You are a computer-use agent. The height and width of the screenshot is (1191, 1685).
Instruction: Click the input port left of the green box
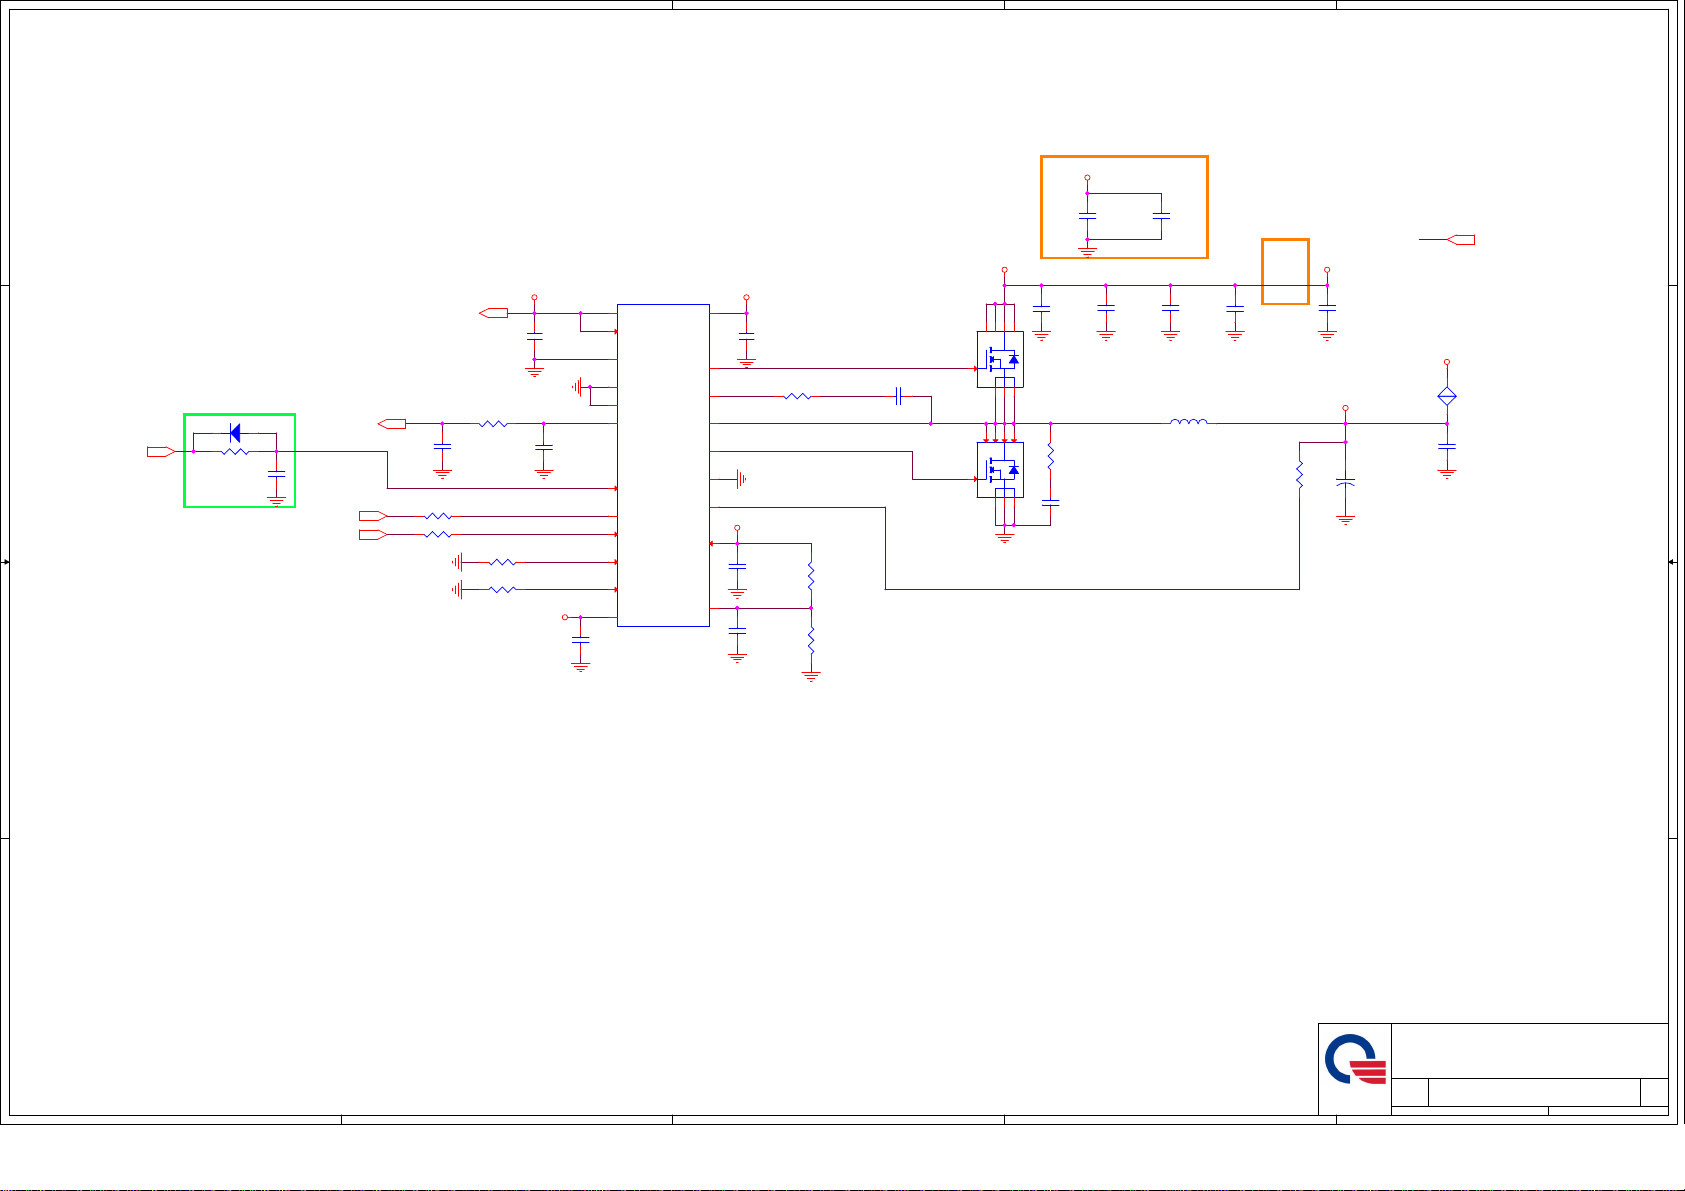point(161,452)
